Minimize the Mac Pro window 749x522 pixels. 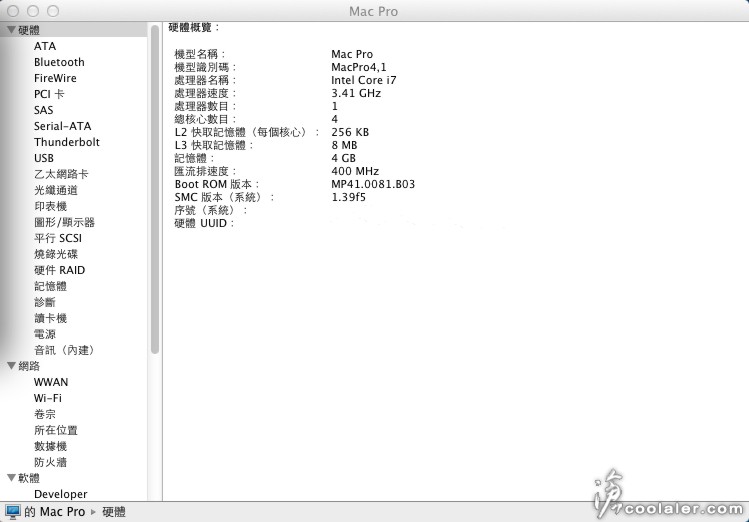click(33, 11)
